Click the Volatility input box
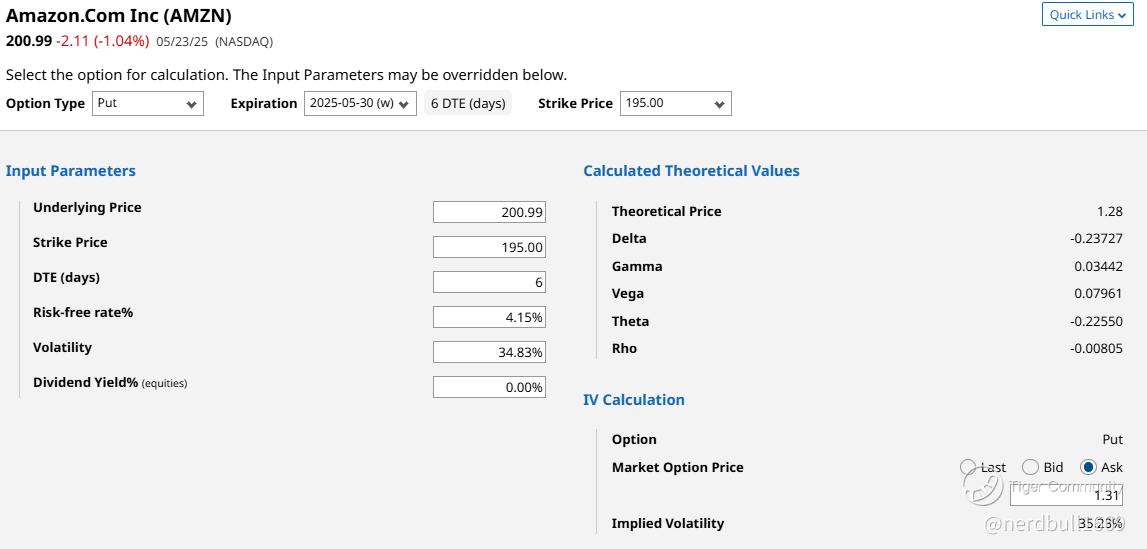1147x549 pixels. pyautogui.click(x=489, y=352)
